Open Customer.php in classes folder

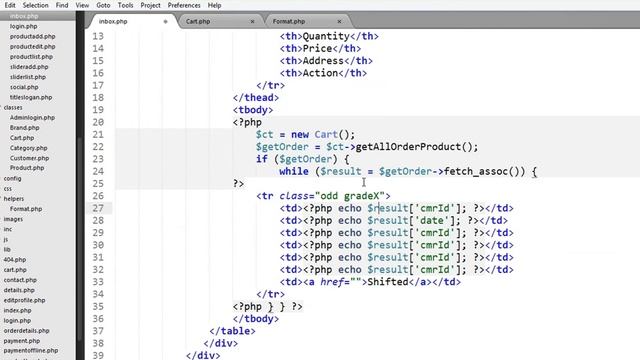tap(29, 158)
